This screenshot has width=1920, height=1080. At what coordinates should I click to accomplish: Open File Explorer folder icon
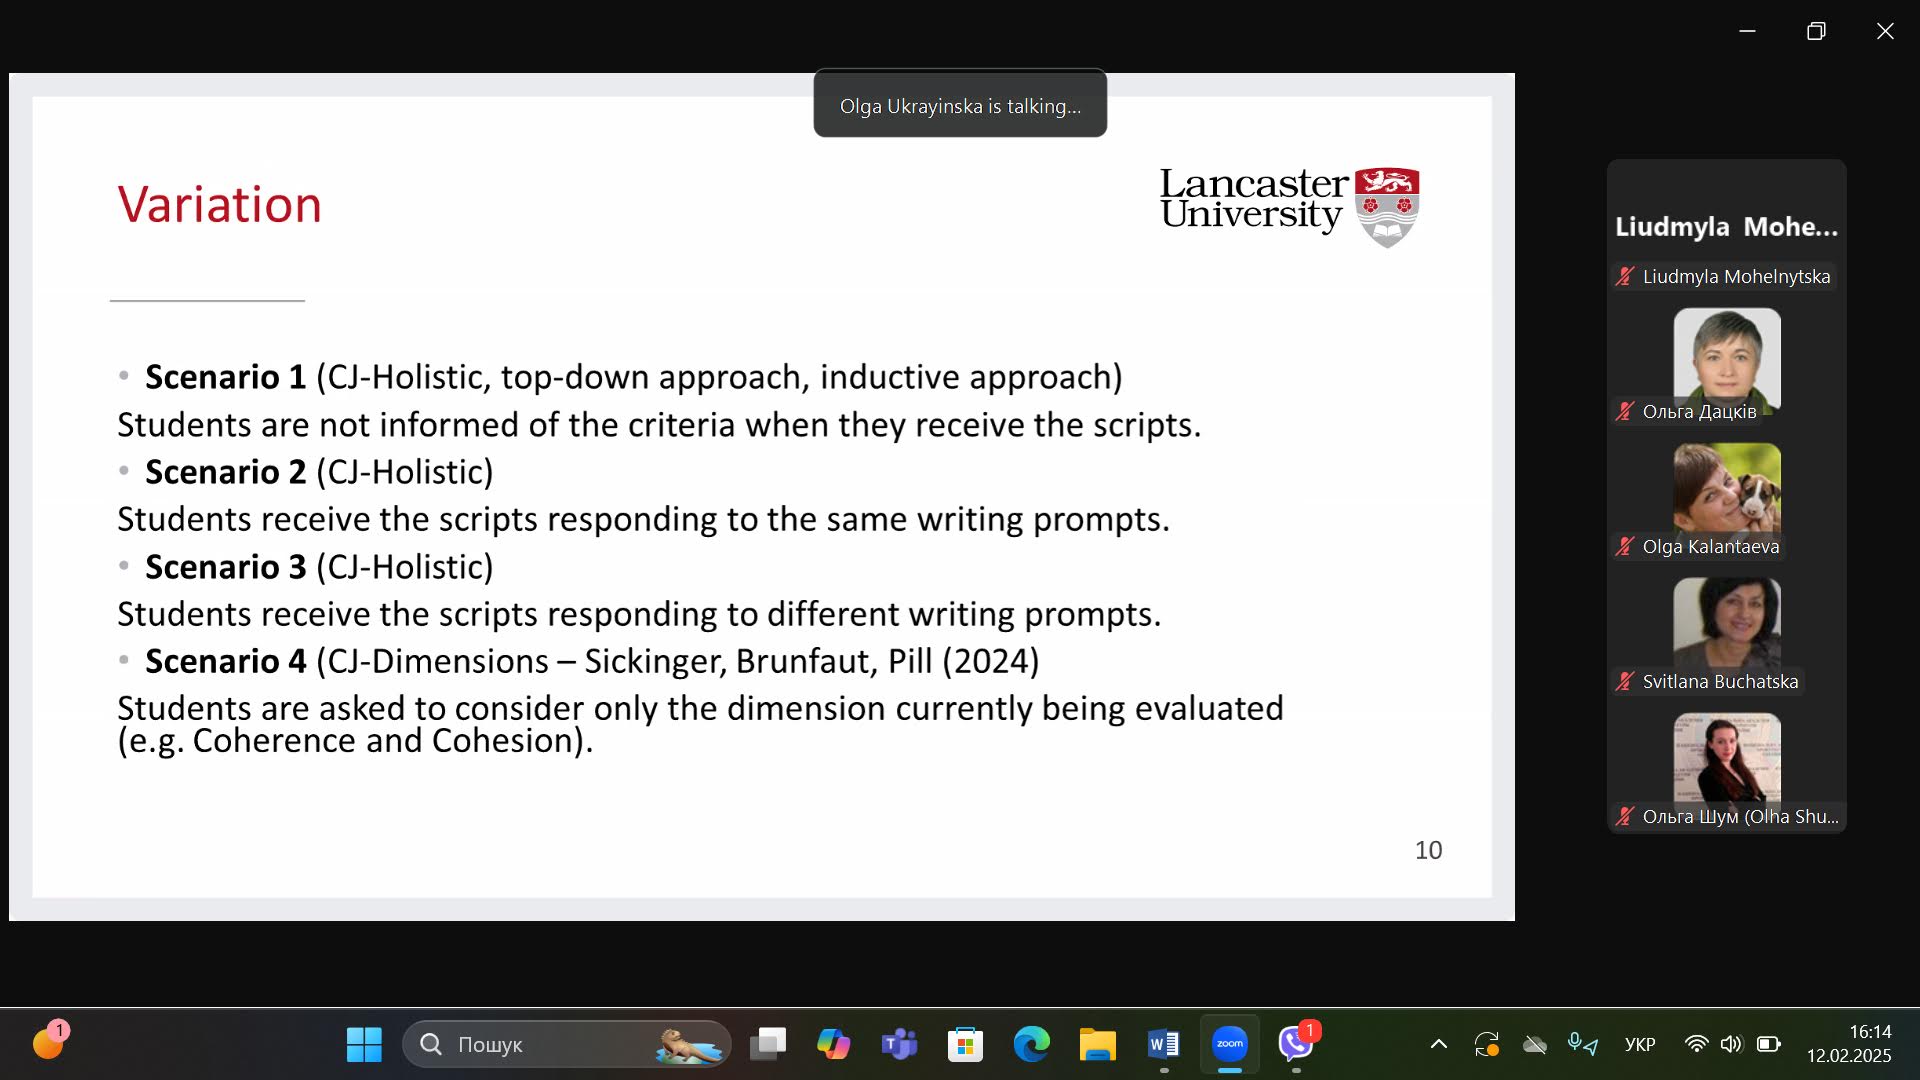[x=1097, y=1044]
